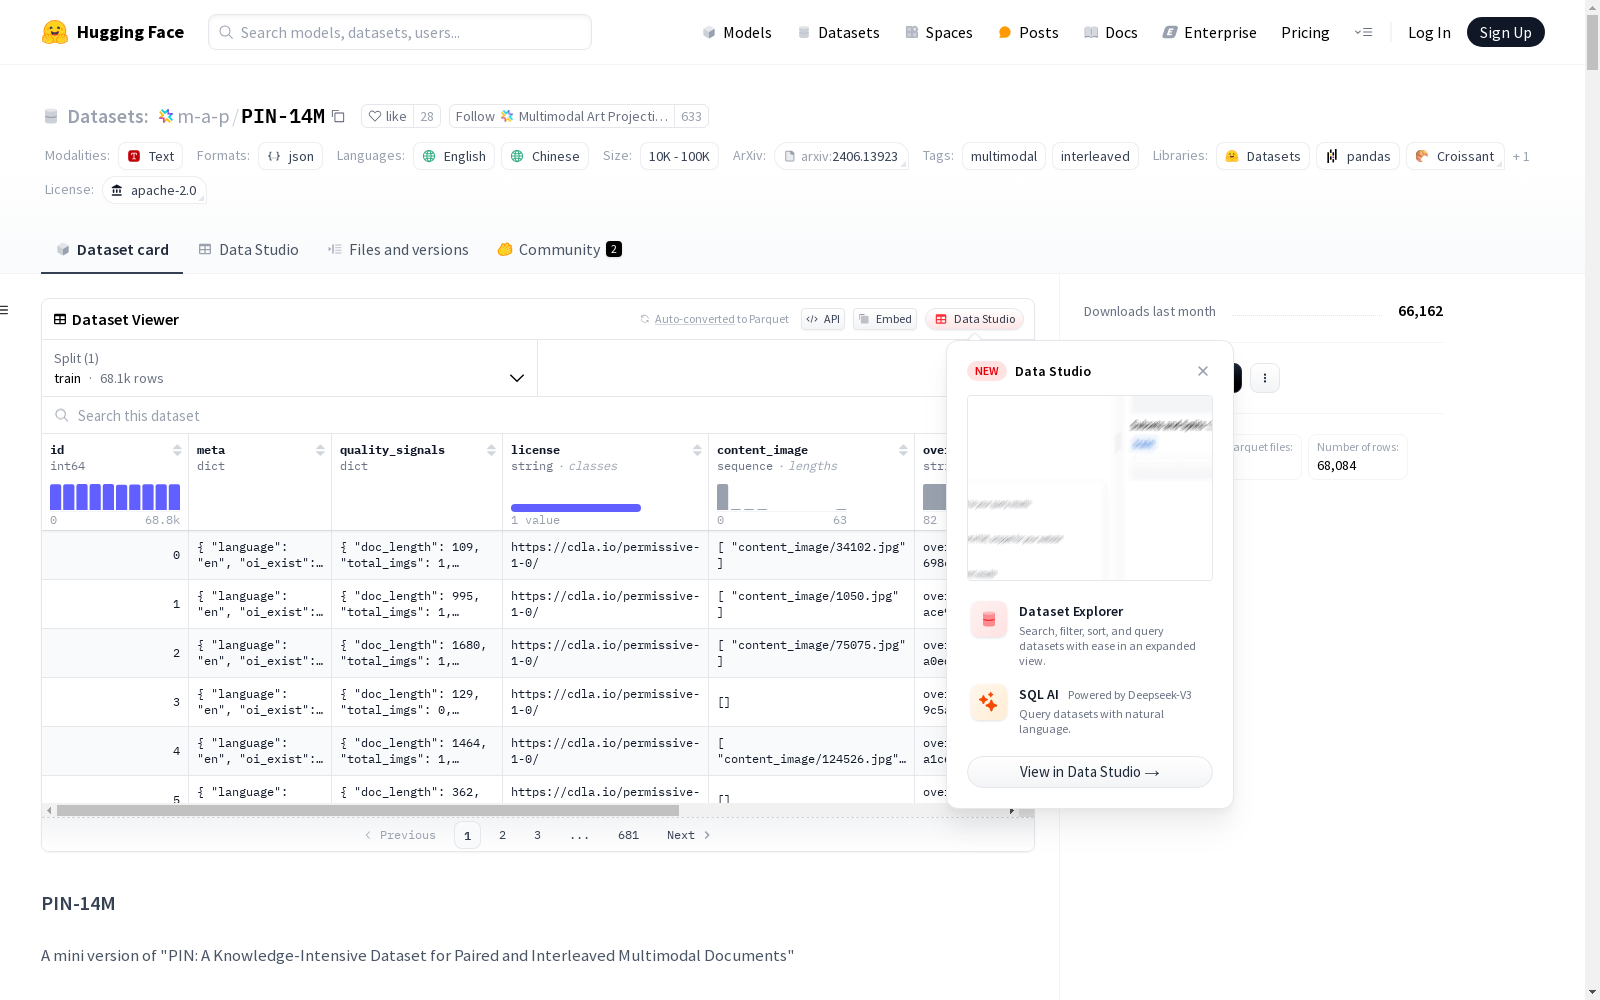The width and height of the screenshot is (1600, 1000).
Task: Open the Spaces navigation link
Action: pyautogui.click(x=939, y=32)
